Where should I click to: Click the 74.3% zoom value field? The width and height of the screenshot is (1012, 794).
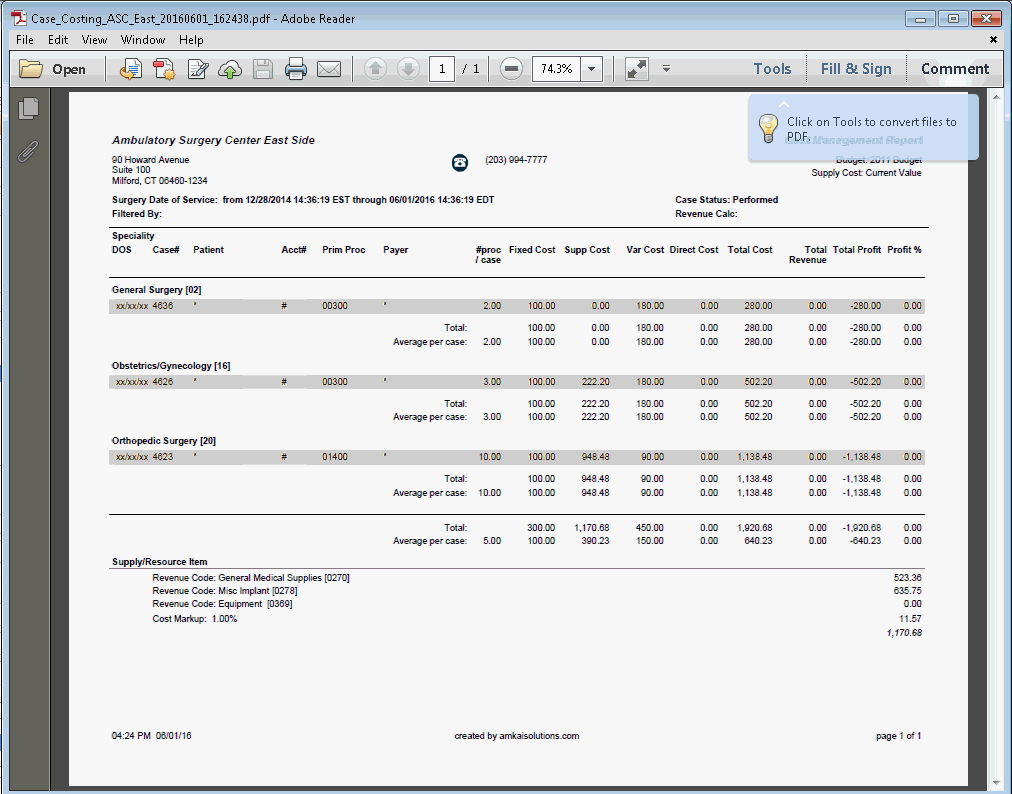(x=556, y=68)
